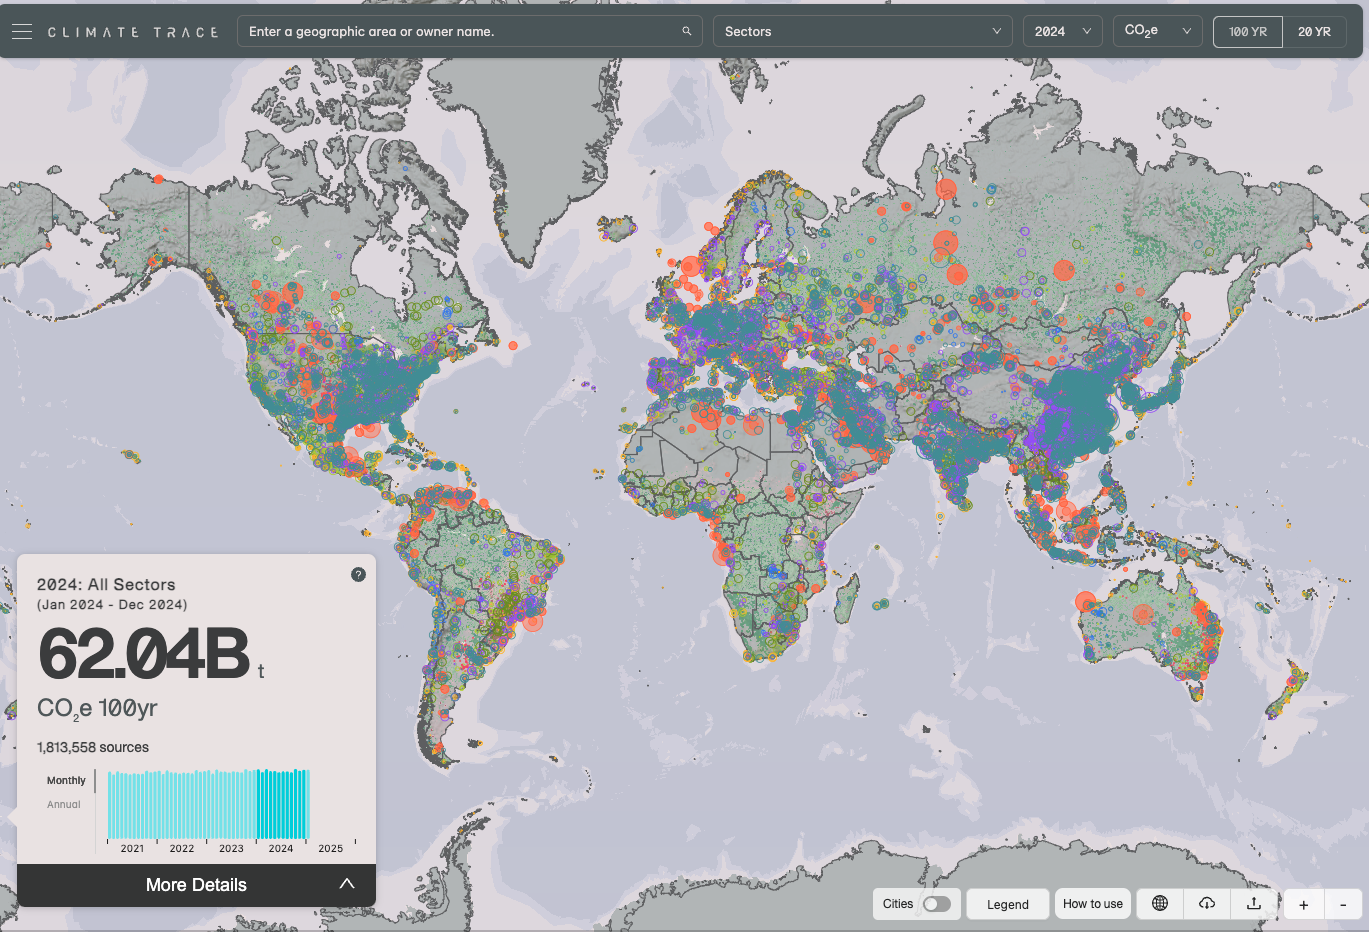
Task: Select the 100 YR timeframe
Action: click(1247, 32)
